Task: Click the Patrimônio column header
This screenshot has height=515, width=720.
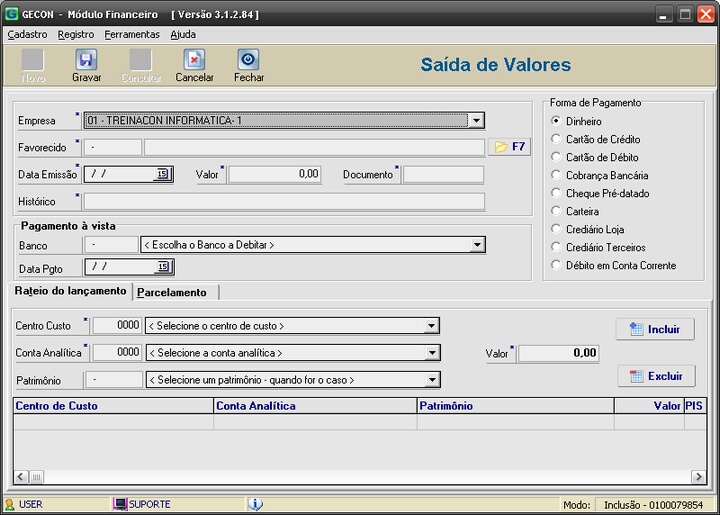Action: click(516, 406)
